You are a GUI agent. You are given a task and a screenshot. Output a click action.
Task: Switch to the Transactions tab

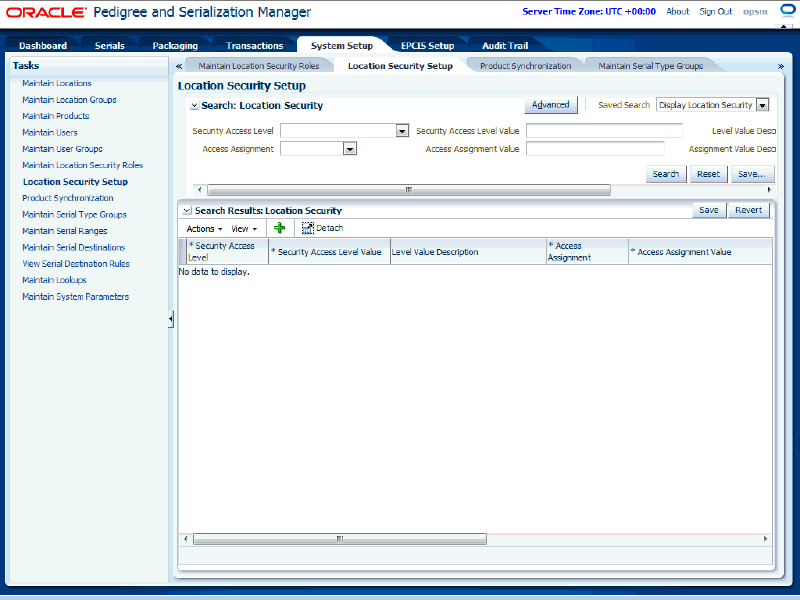pyautogui.click(x=255, y=45)
